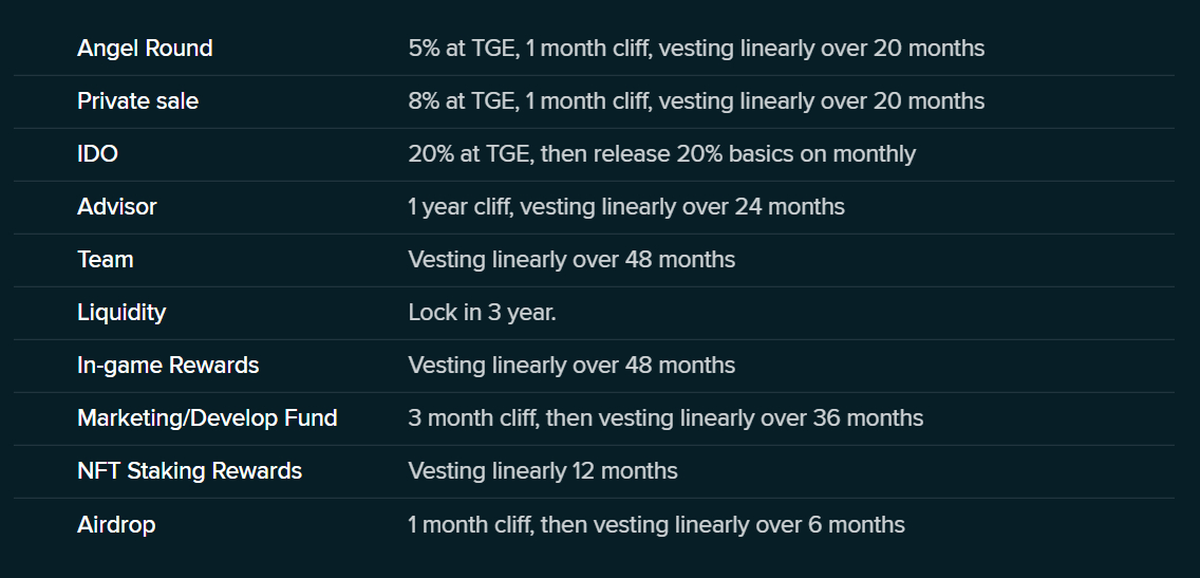
Task: Click the IDO row label
Action: pos(98,154)
